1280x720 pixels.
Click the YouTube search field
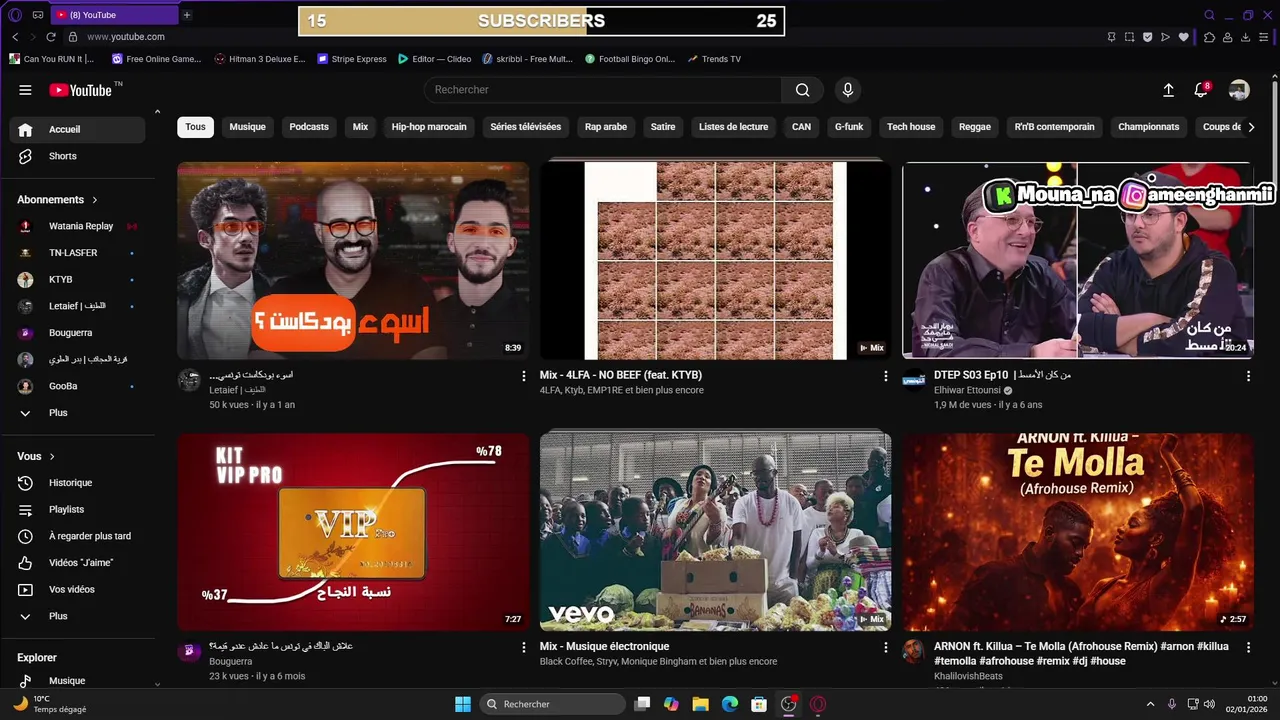[603, 90]
